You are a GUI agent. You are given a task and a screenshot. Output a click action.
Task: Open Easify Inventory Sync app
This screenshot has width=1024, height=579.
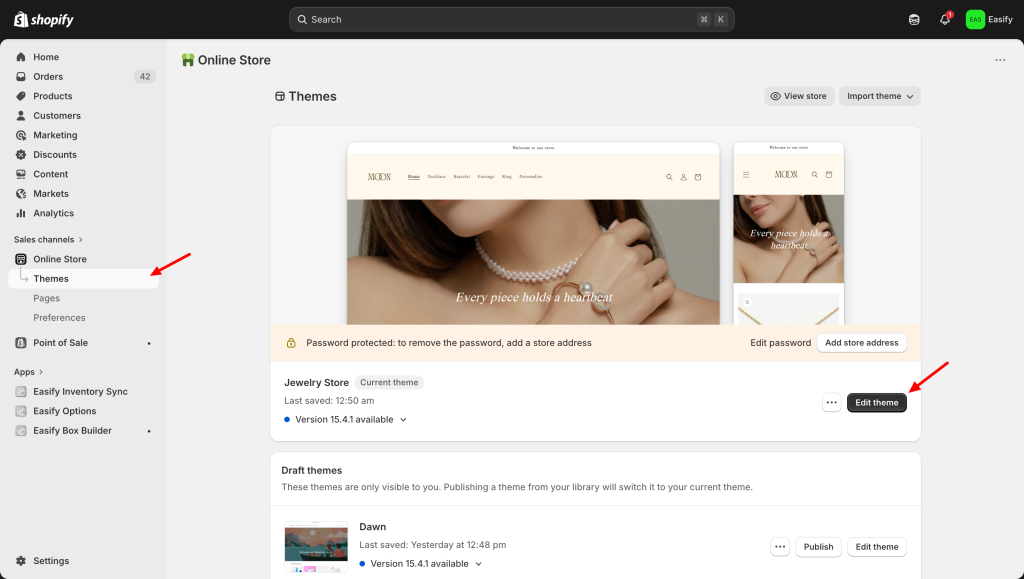coord(80,392)
